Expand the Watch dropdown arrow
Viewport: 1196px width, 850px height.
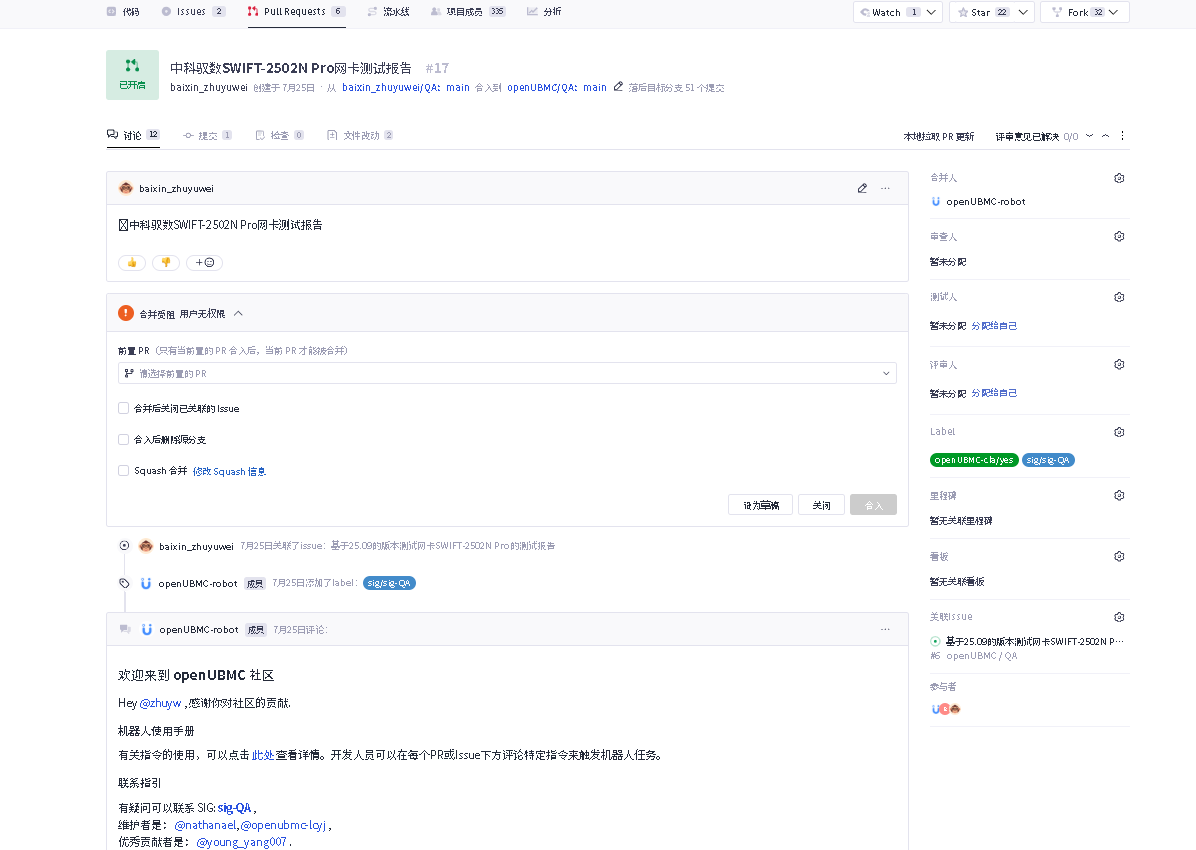[931, 12]
